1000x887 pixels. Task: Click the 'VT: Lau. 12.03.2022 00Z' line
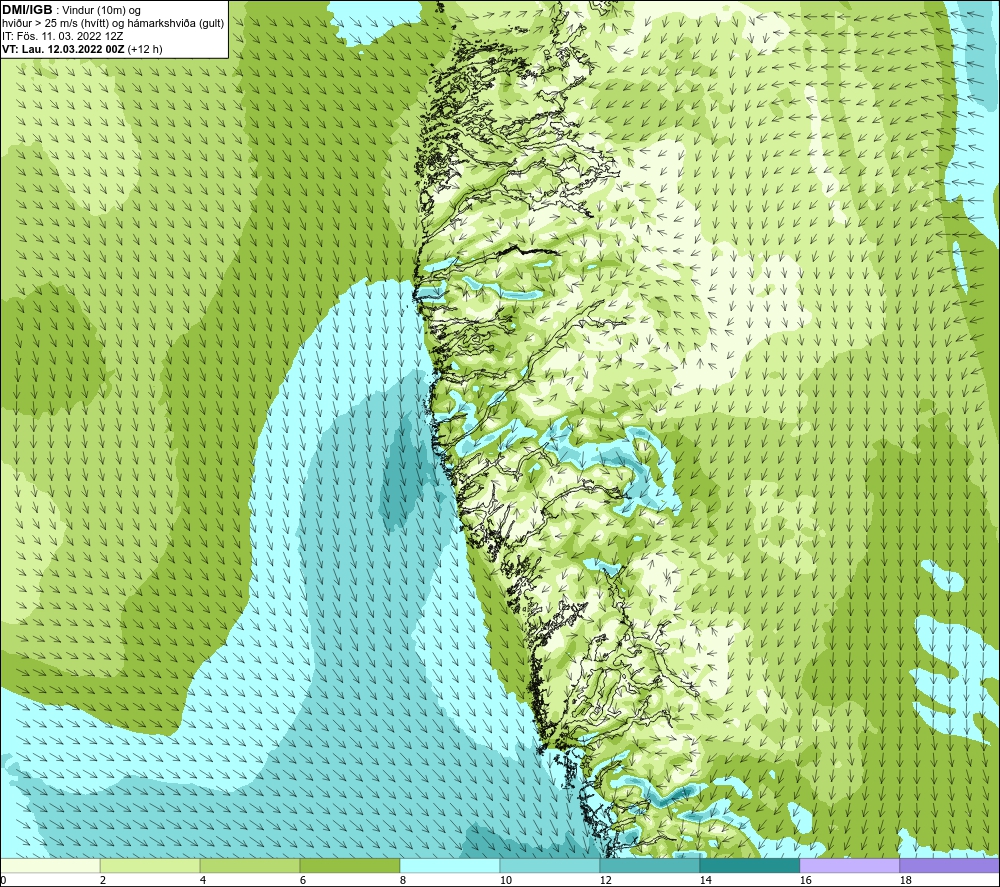(x=64, y=49)
